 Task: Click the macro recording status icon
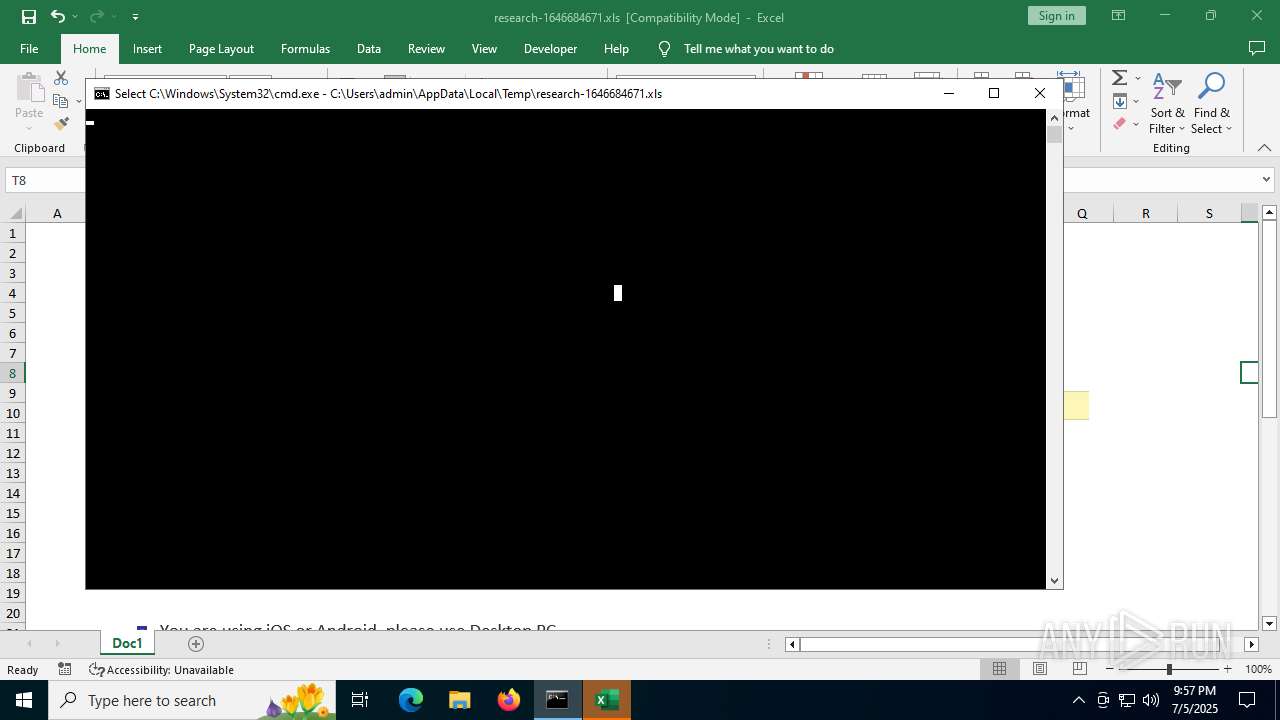click(64, 669)
